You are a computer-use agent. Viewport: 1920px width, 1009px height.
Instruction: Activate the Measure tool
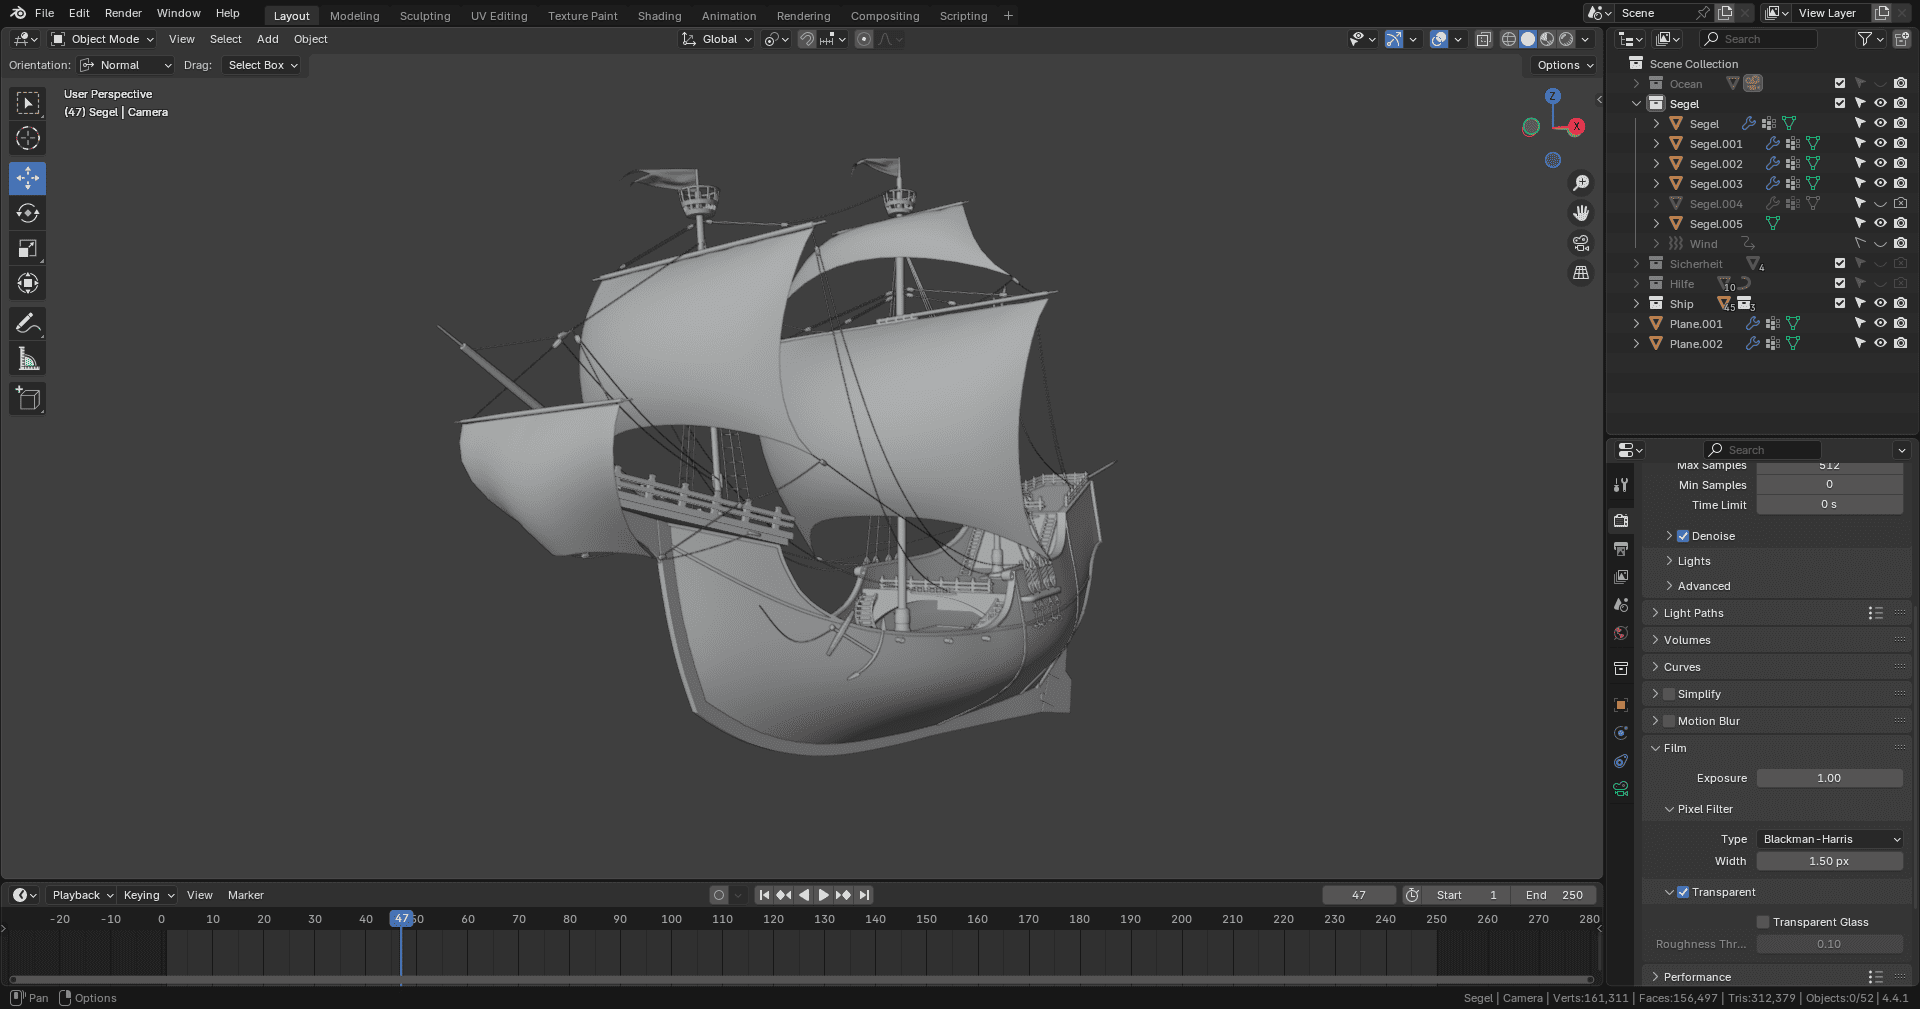[x=28, y=359]
